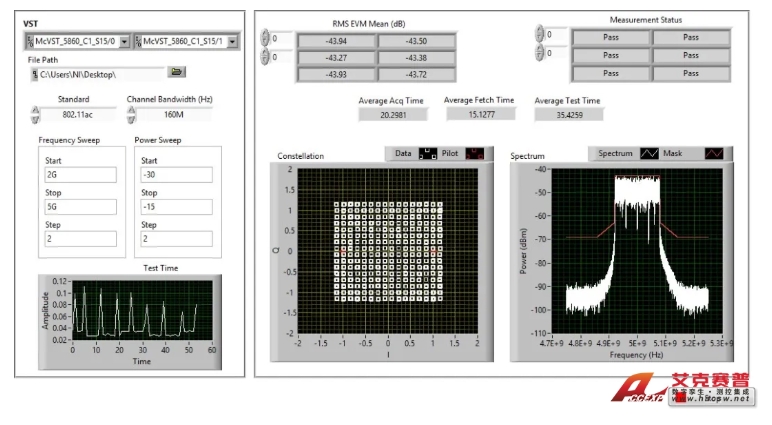The image size is (772, 425).
Task: Adjust the top RMS EVM Mean index spinner
Action: pos(265,40)
